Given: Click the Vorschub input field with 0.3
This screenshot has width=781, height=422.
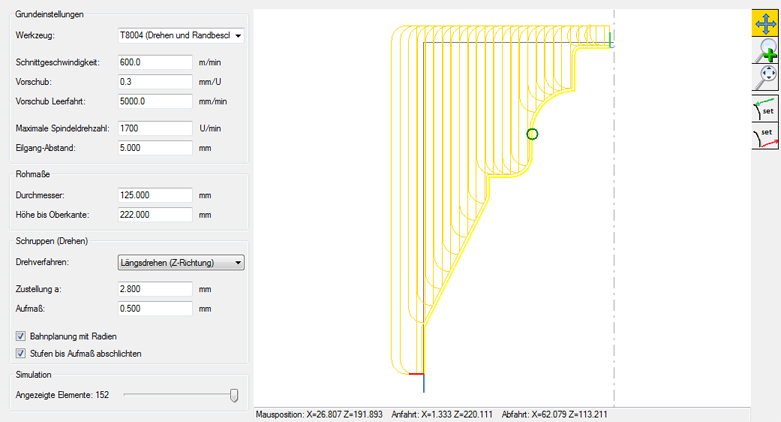Looking at the screenshot, I should (154, 81).
